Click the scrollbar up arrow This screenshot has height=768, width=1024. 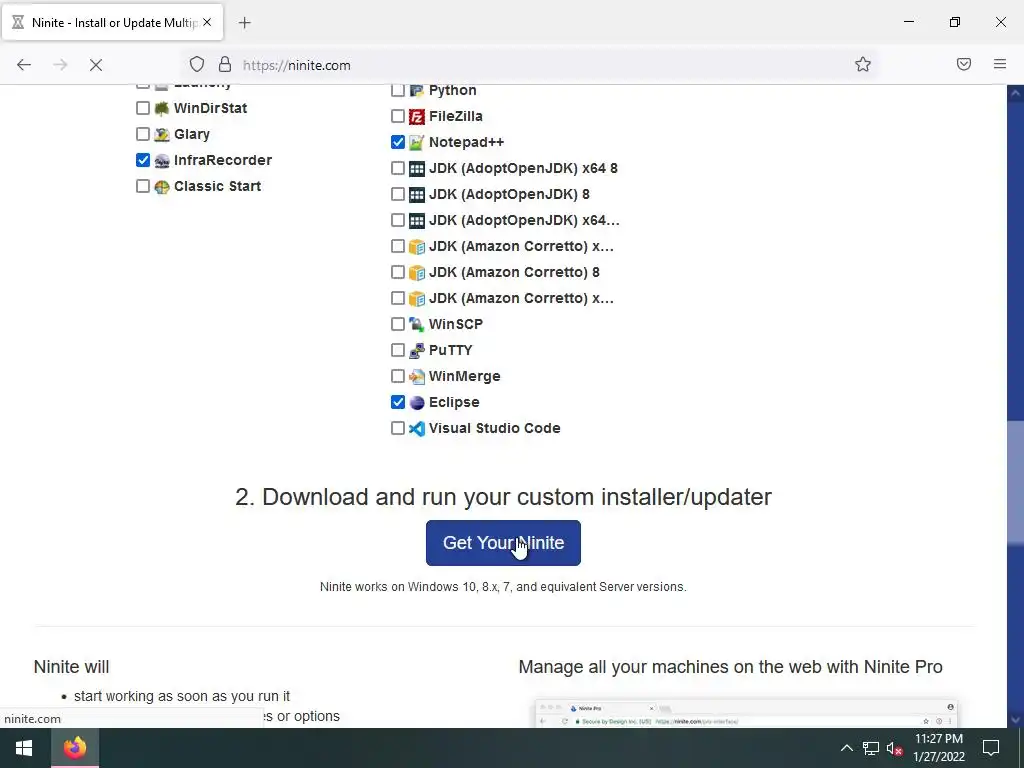pyautogui.click(x=1015, y=93)
